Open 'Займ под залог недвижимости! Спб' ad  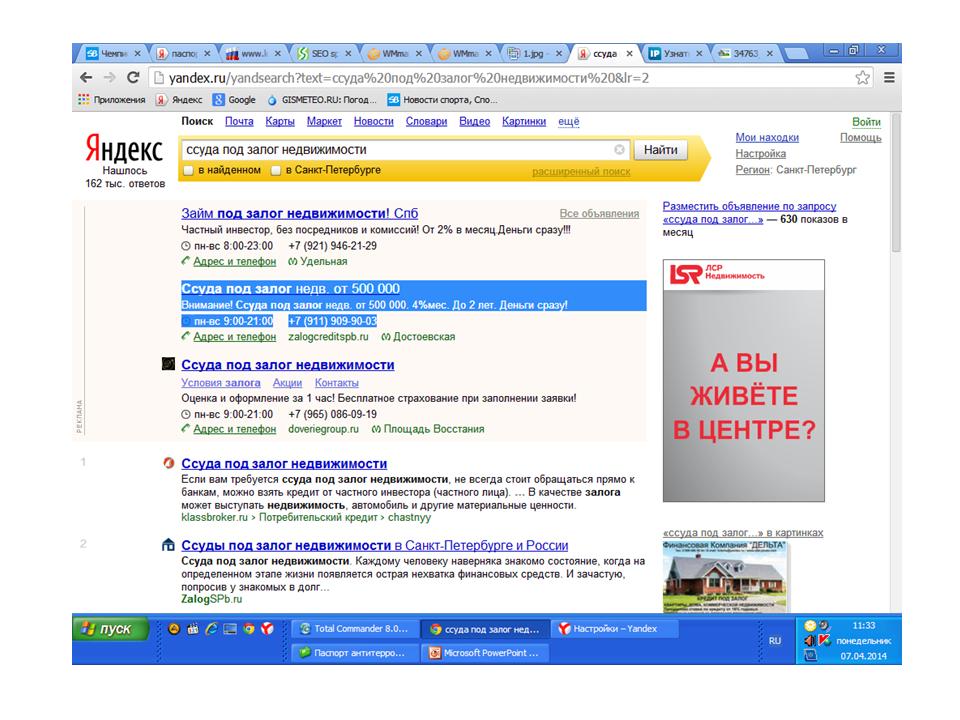pyautogui.click(x=299, y=214)
